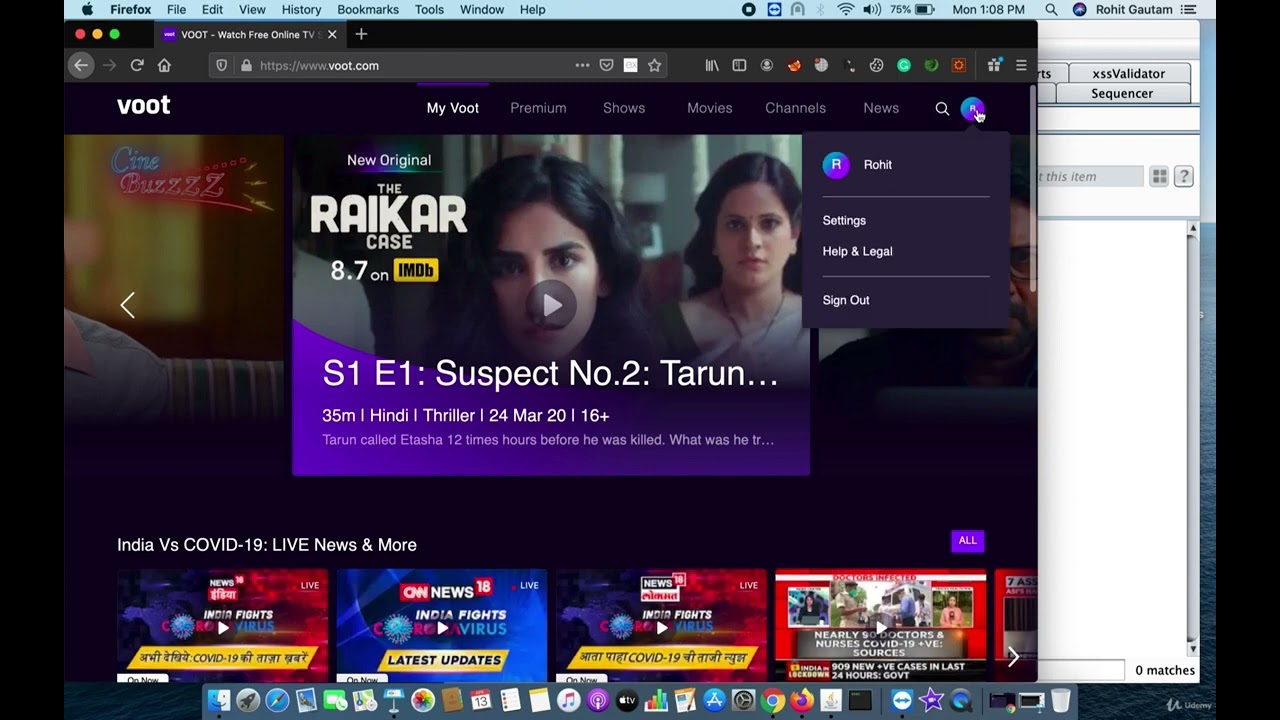Switch to Premium section
Screen dimensions: 1280x720
(x=538, y=108)
